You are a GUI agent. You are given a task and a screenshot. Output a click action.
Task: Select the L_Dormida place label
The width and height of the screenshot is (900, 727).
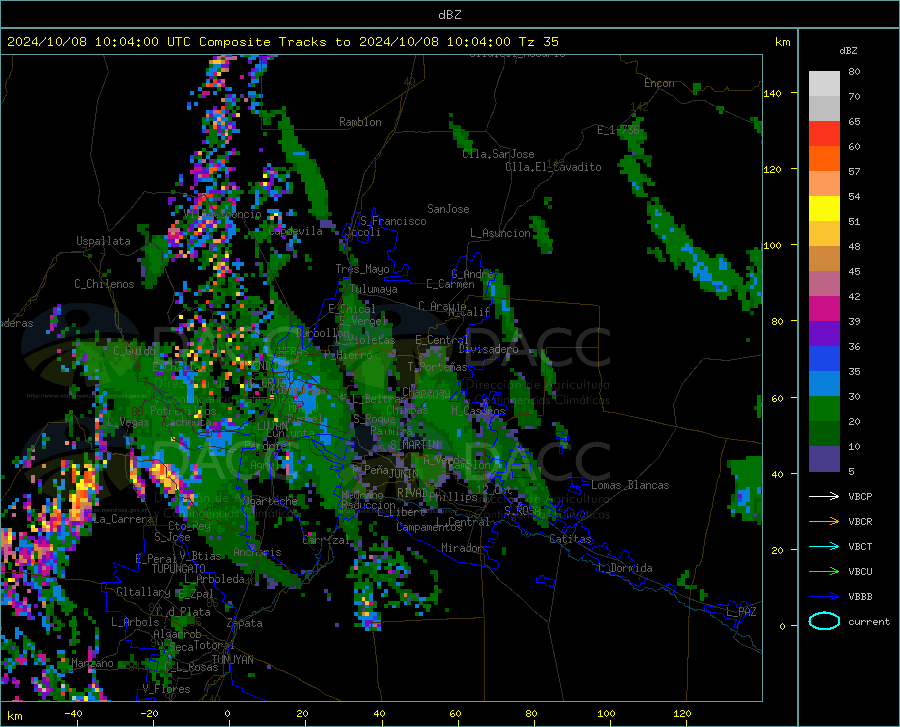(625, 568)
